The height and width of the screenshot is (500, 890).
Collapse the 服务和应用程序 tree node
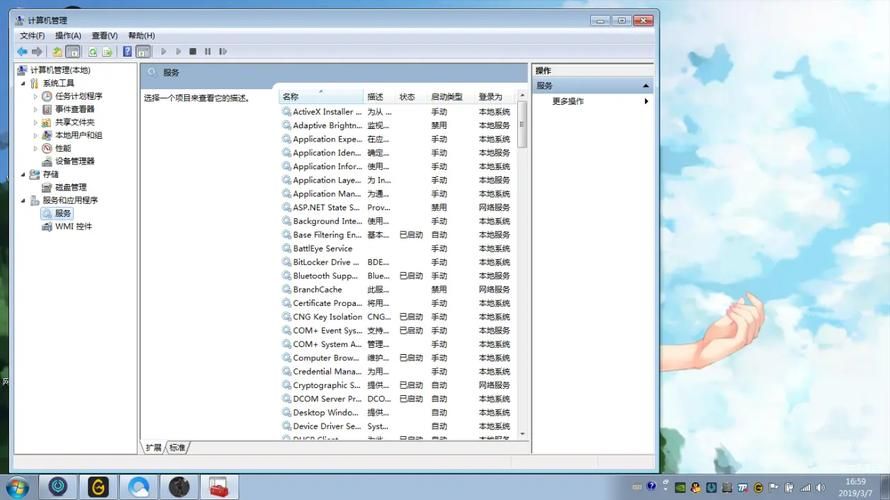coord(23,201)
